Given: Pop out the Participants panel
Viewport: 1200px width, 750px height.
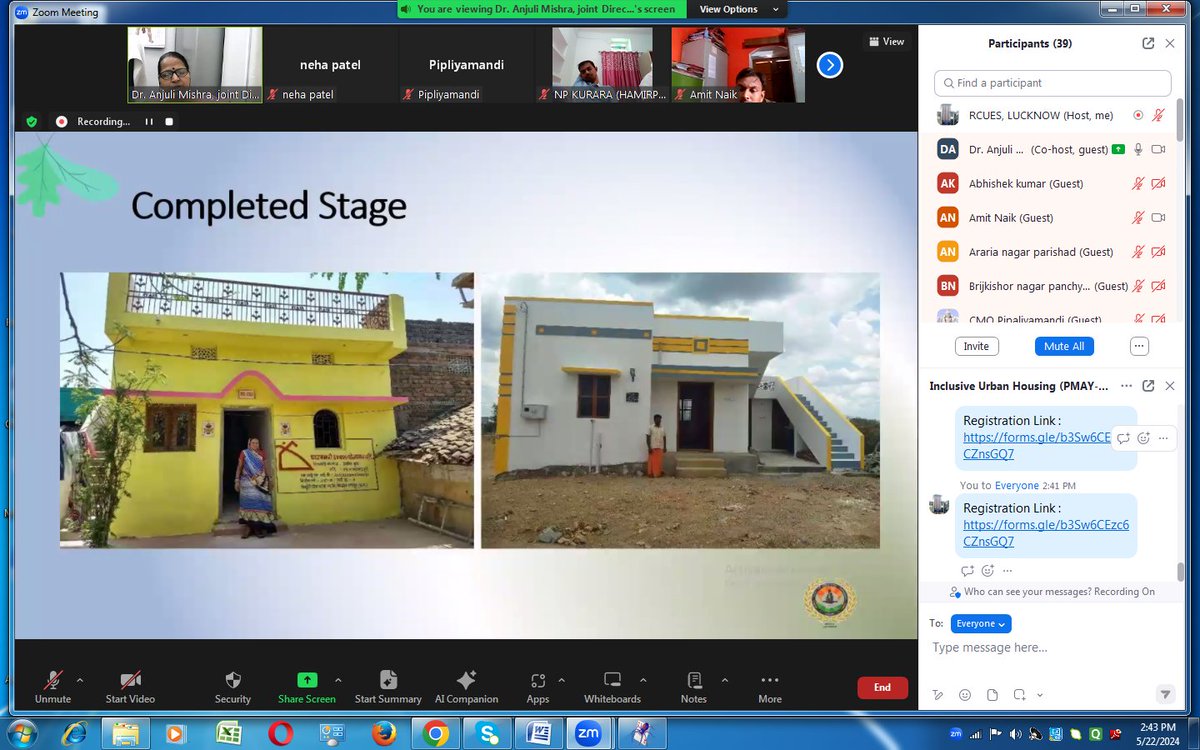Looking at the screenshot, I should click(x=1148, y=44).
